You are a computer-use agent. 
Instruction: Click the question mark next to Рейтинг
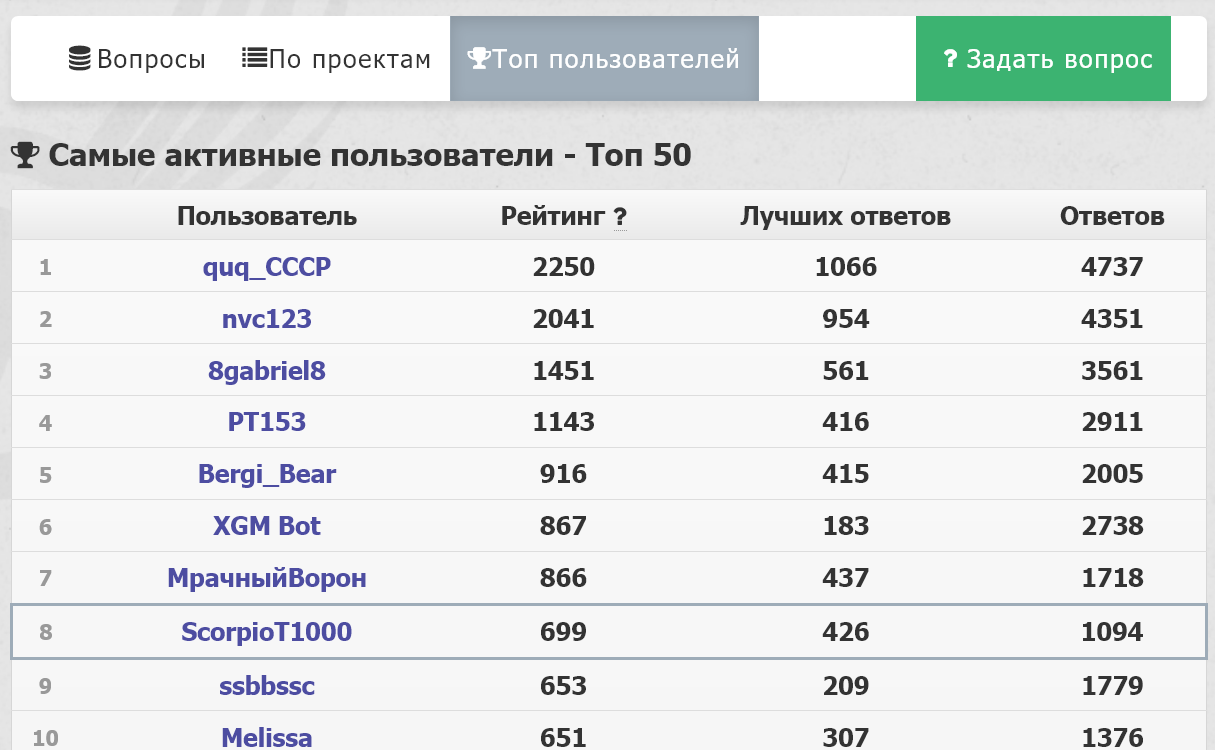(620, 217)
